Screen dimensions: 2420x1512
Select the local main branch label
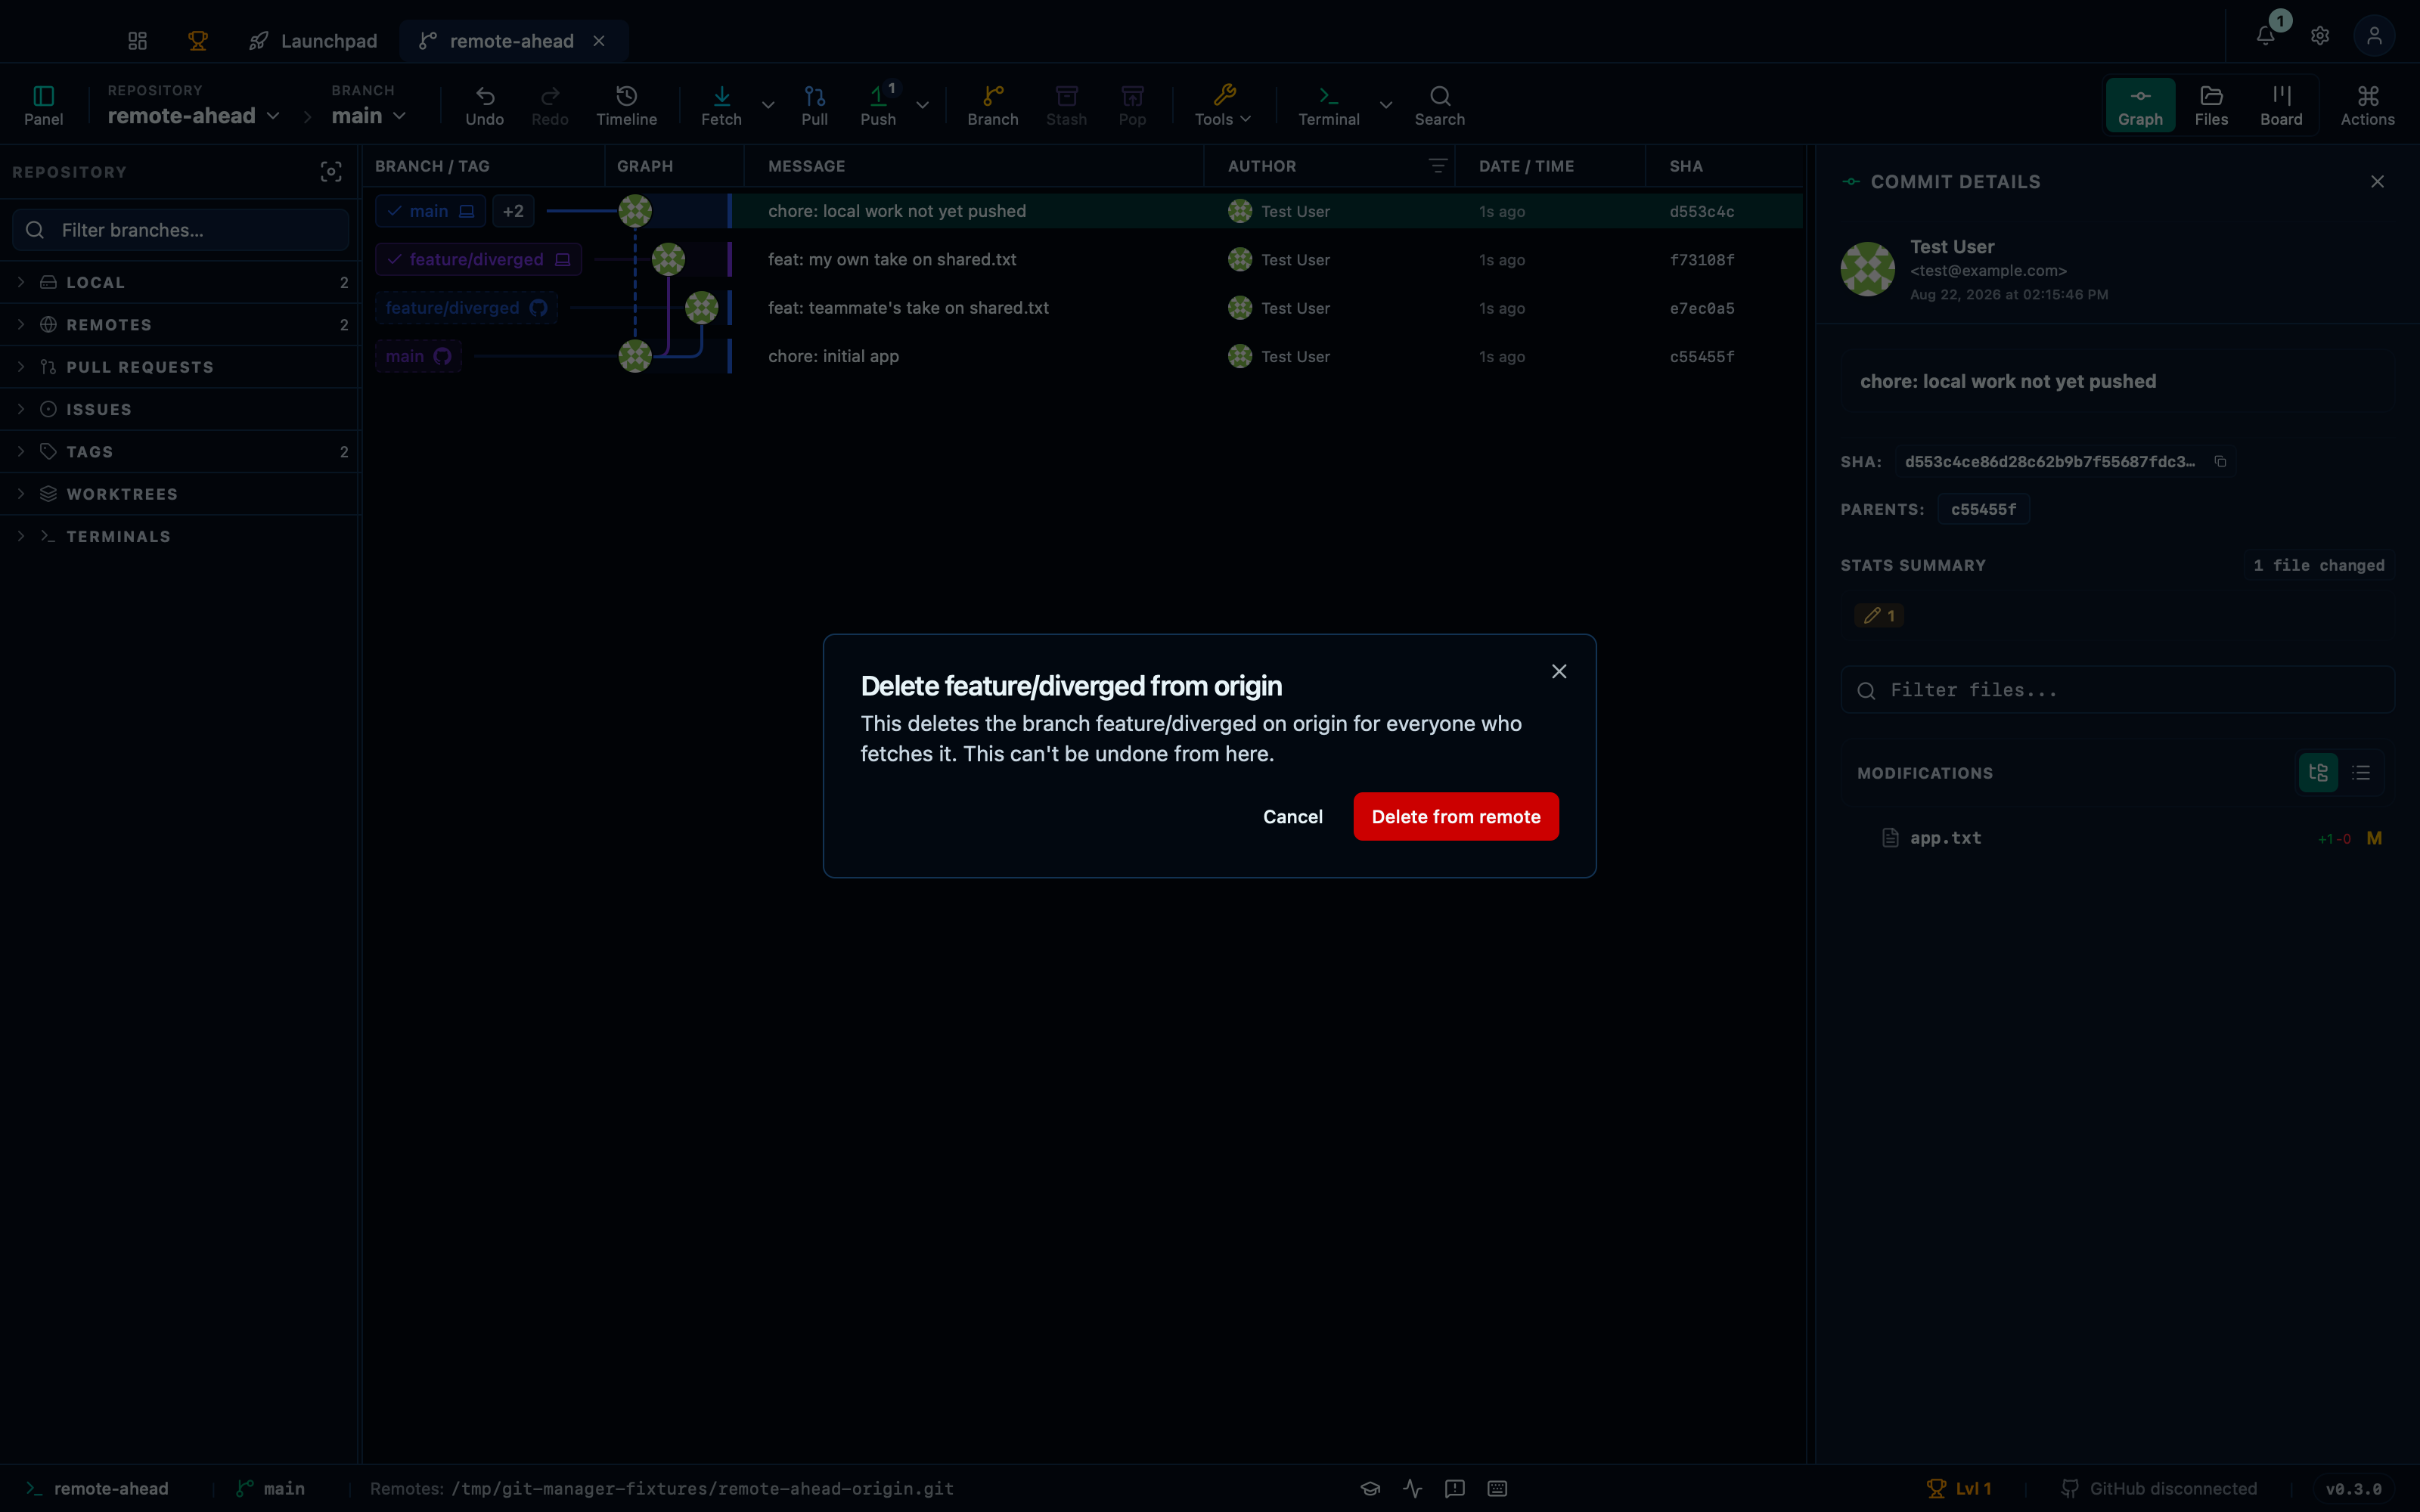point(431,211)
